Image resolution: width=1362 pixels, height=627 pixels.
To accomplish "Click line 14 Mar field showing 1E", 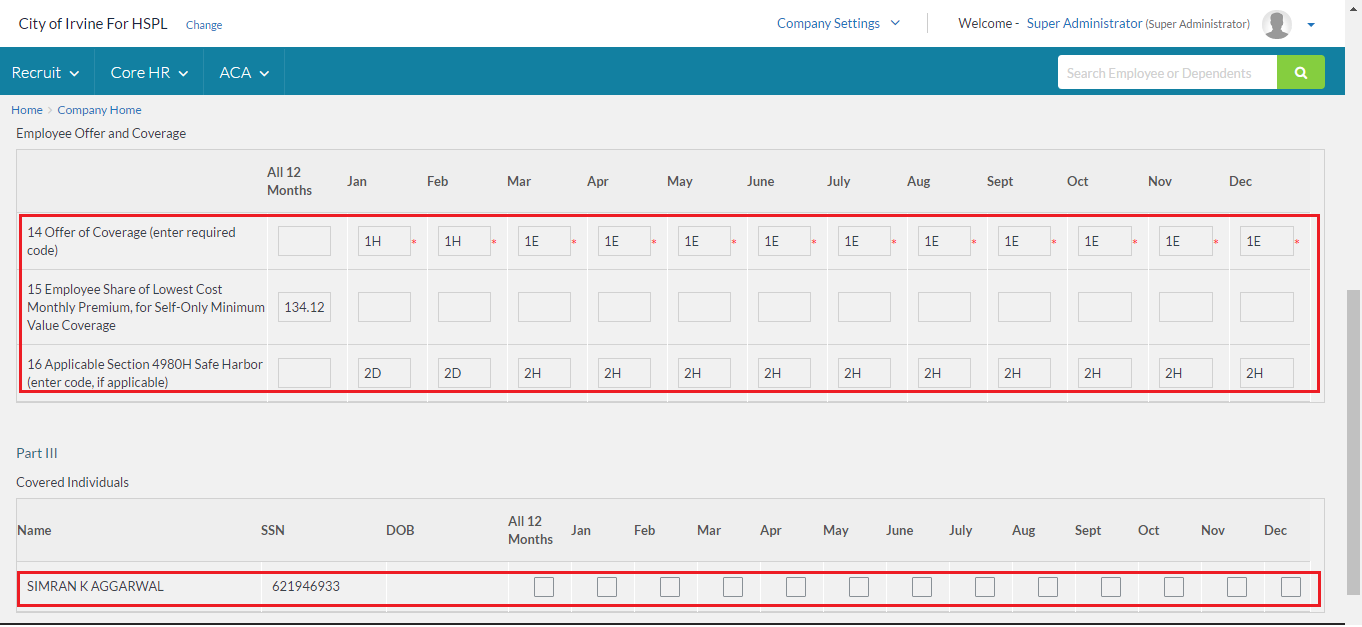I will tap(544, 241).
